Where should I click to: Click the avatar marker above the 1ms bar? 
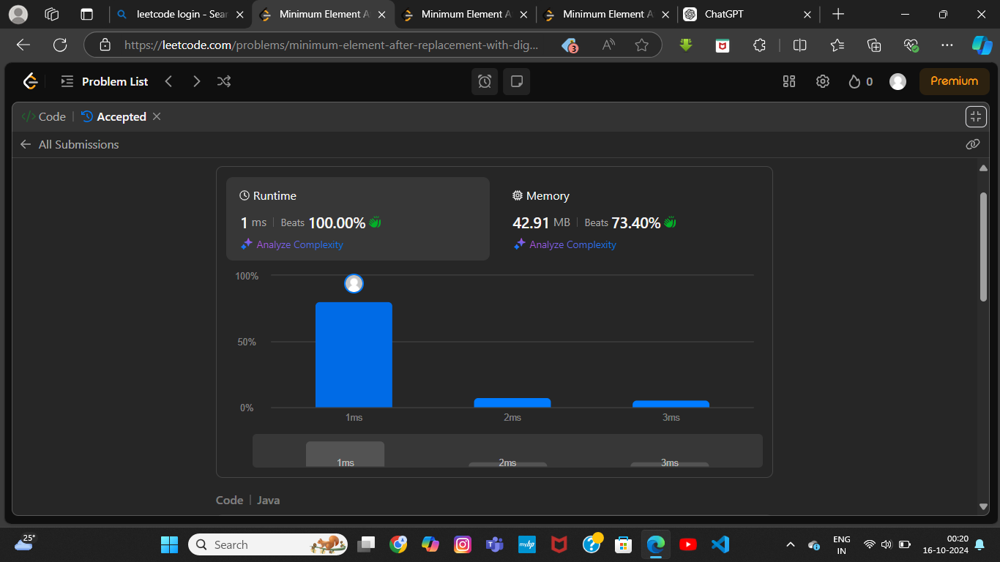354,283
